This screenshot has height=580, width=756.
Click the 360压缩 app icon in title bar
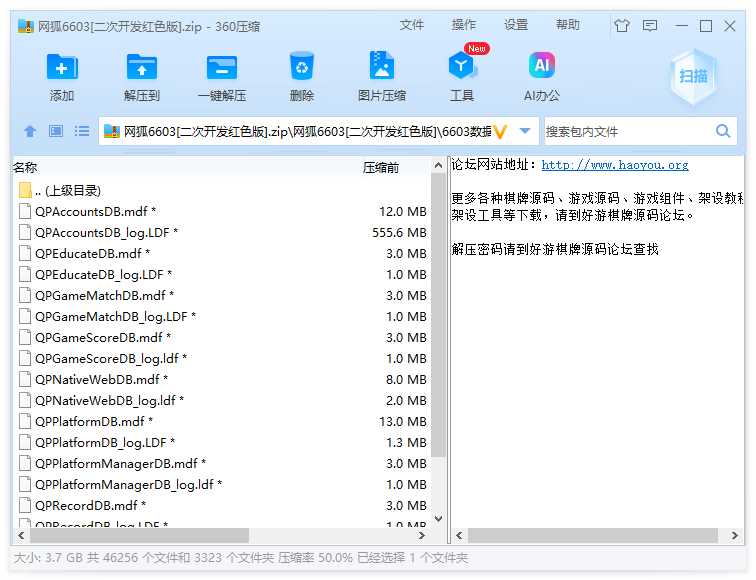tap(25, 26)
